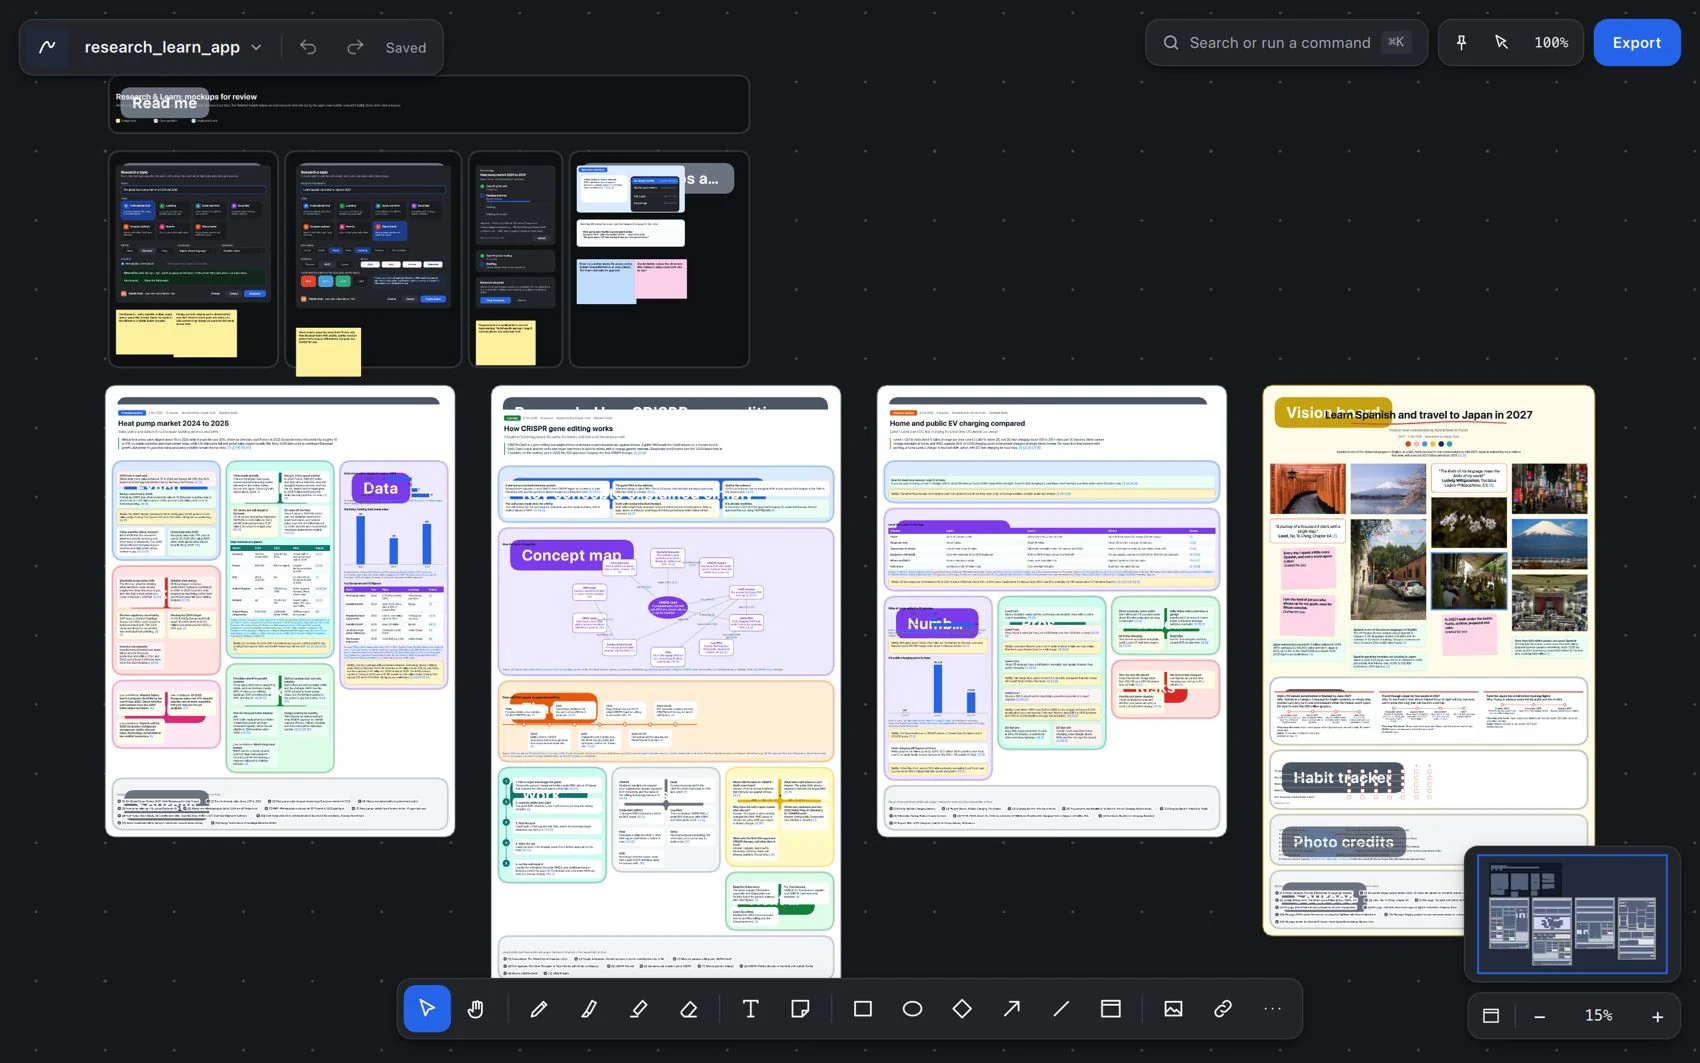The image size is (1700, 1063).
Task: Zoom in with the plus button
Action: click(1657, 1016)
